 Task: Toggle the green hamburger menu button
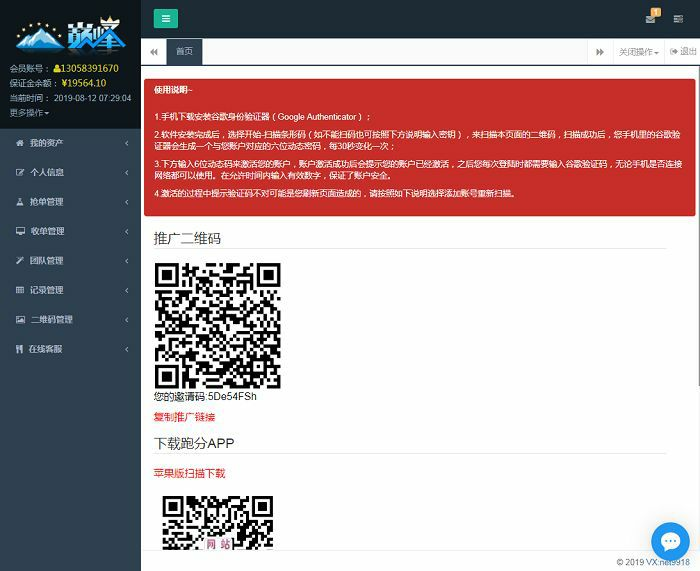166,18
